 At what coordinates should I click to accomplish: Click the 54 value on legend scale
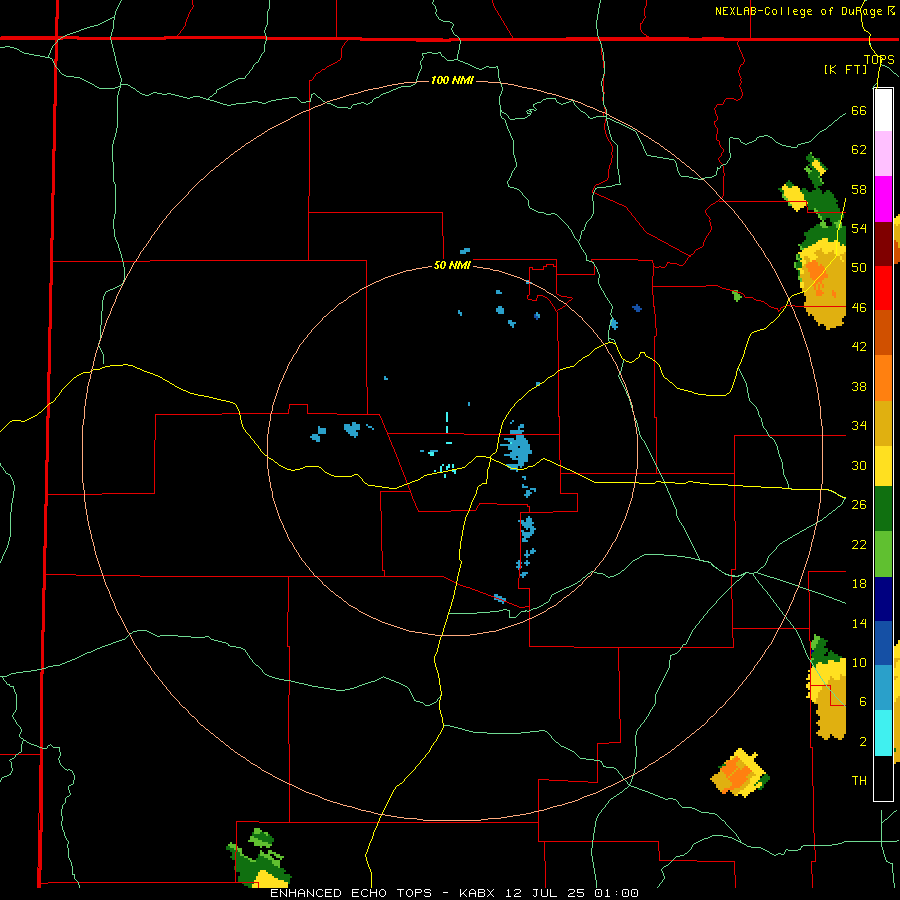(859, 228)
